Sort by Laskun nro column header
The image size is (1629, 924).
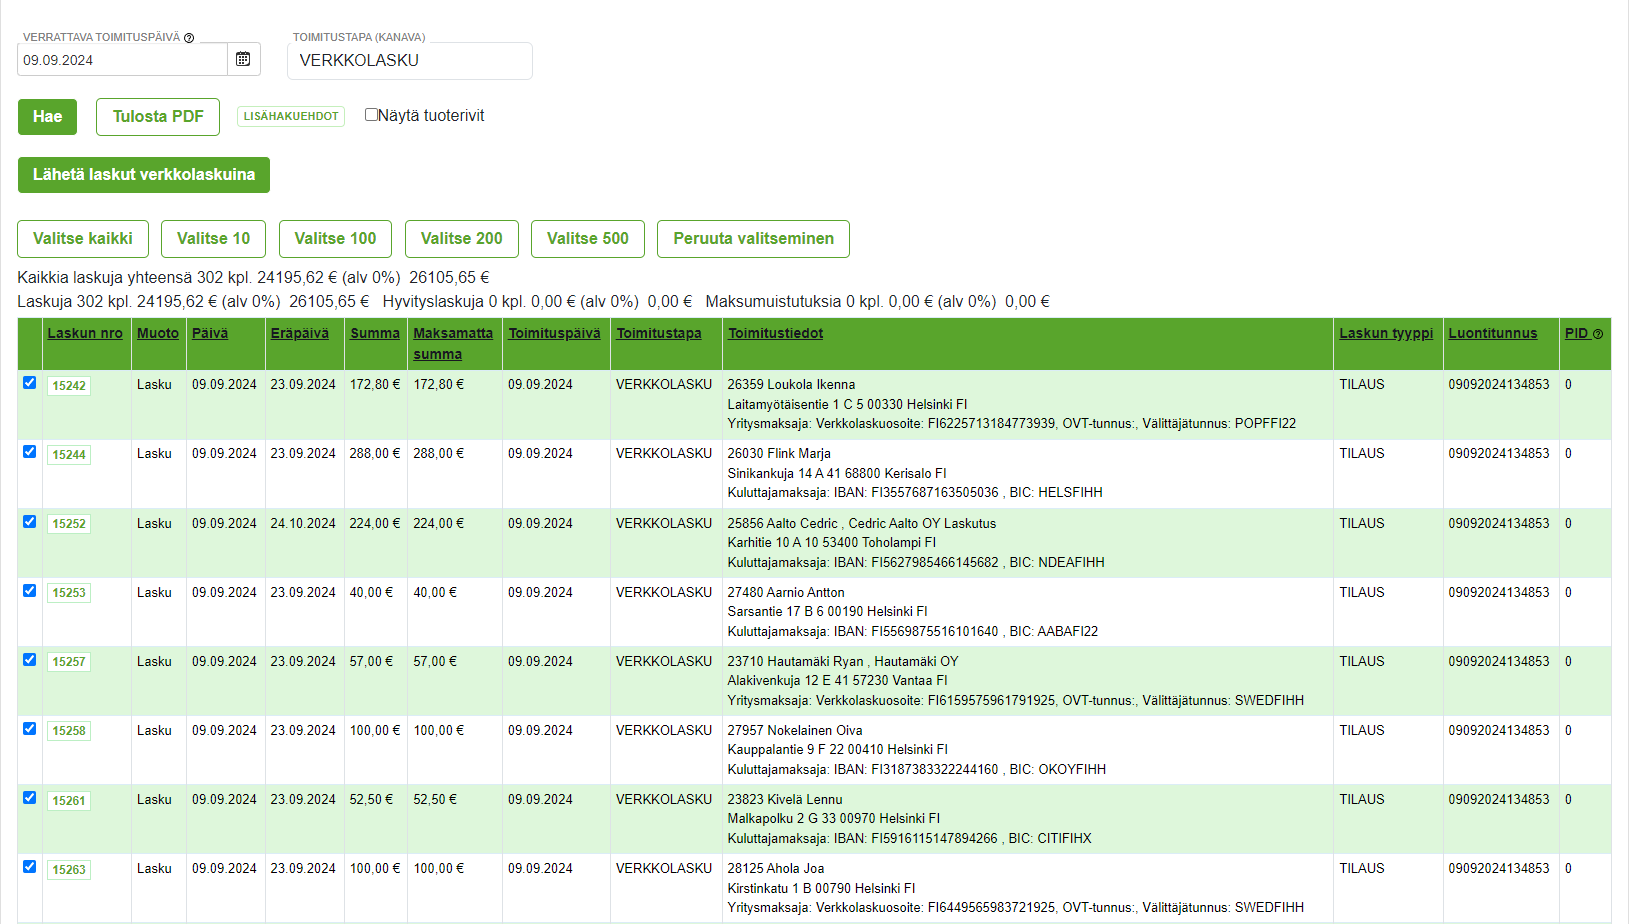pyautogui.click(x=85, y=333)
